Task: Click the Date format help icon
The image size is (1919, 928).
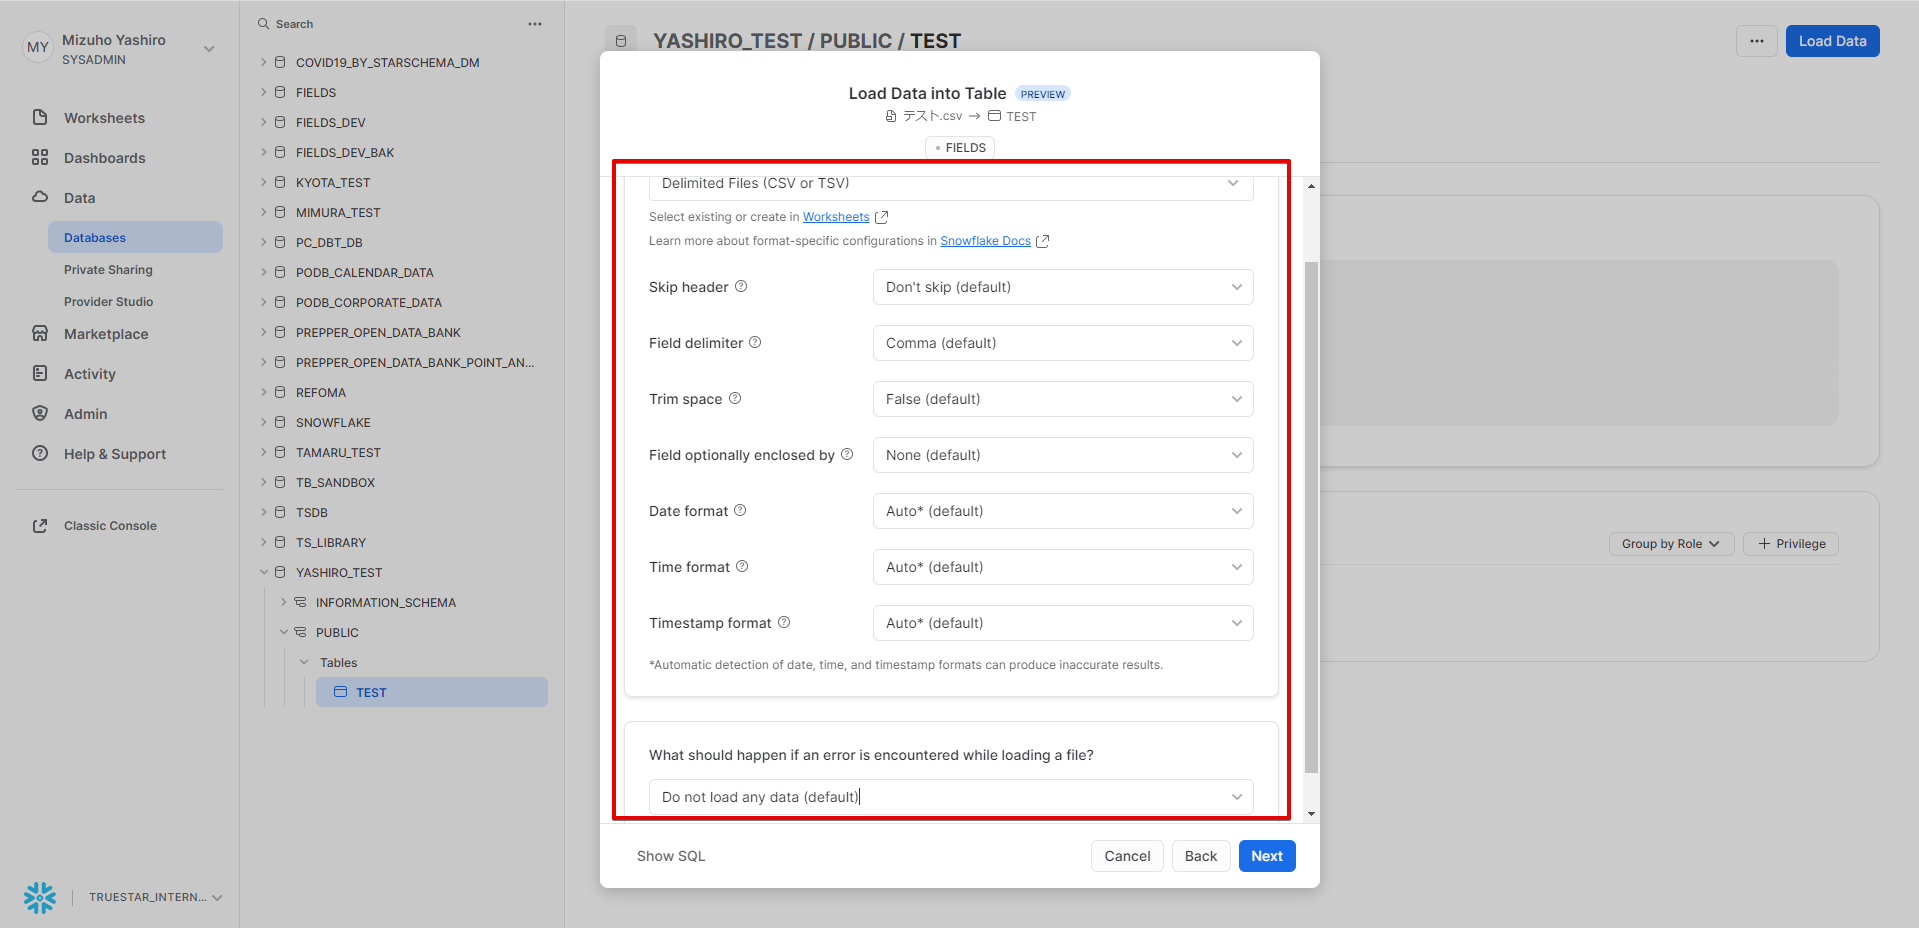Action: pos(740,511)
